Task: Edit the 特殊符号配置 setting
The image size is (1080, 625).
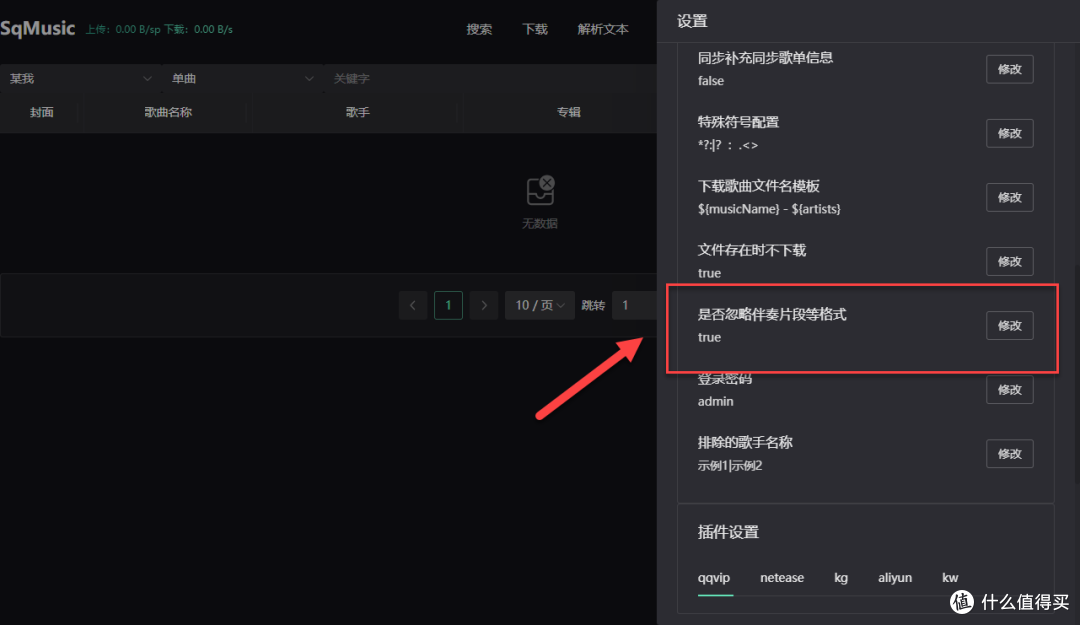Action: tap(1009, 133)
